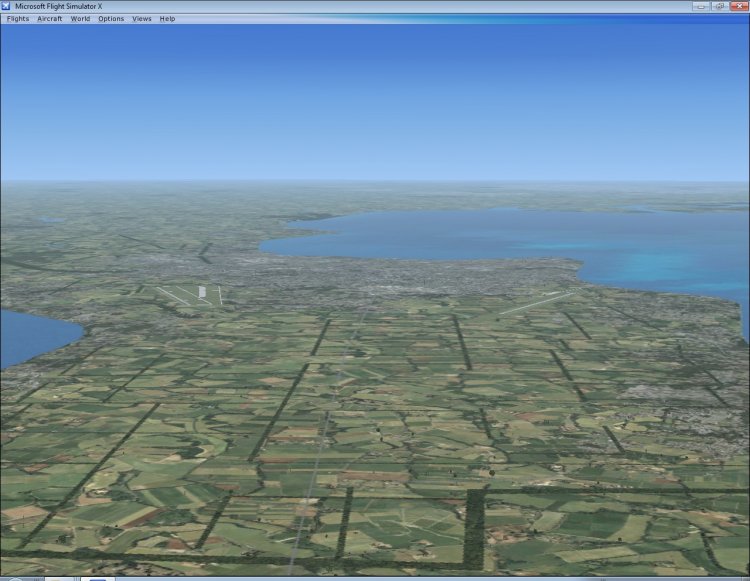Open the Aircraft menu
This screenshot has width=750, height=581.
click(x=50, y=19)
